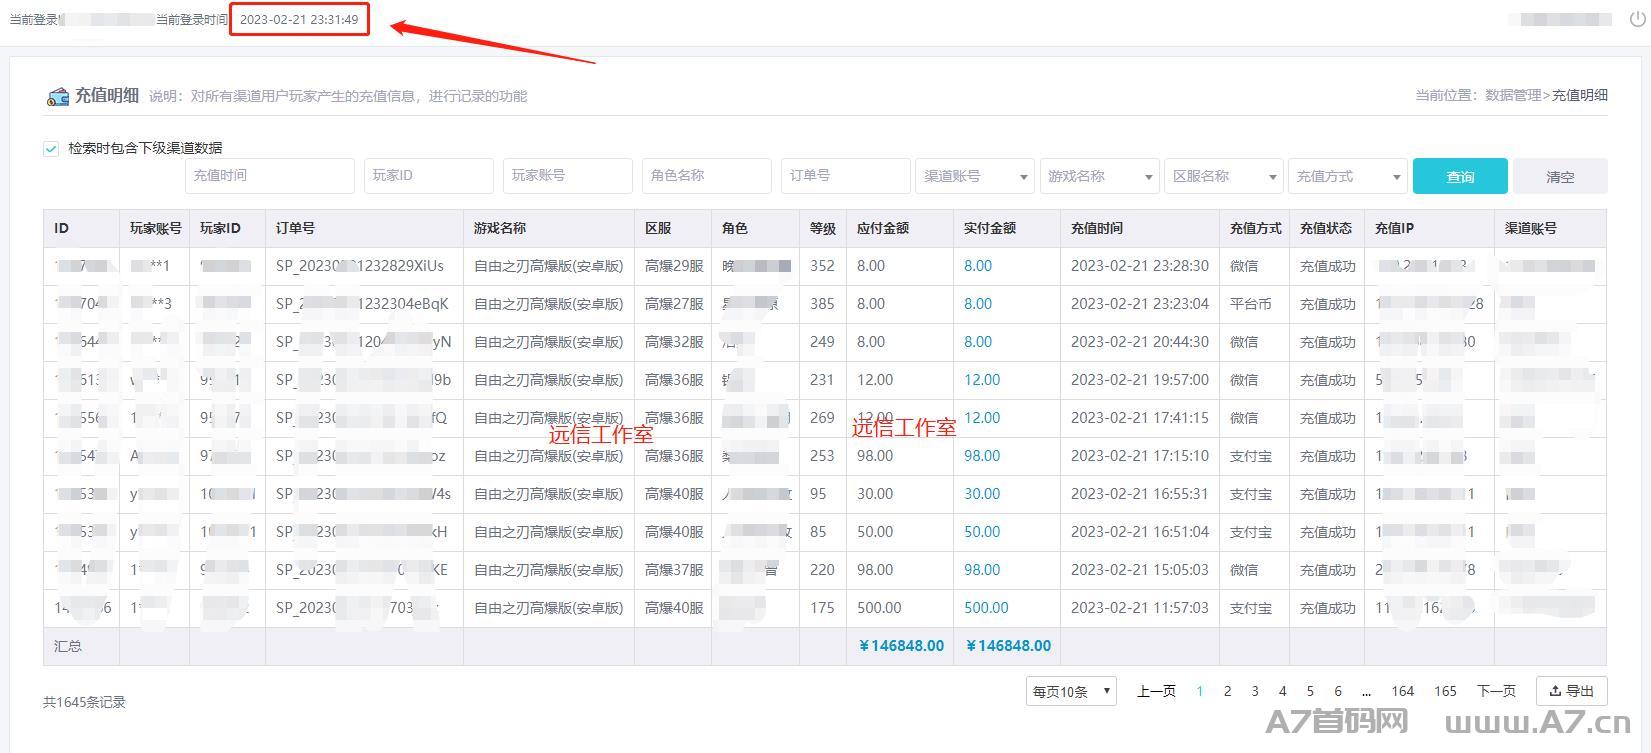Viewport: 1651px width, 753px height.
Task: Click 500.00 in 实付金额 column
Action: (986, 608)
